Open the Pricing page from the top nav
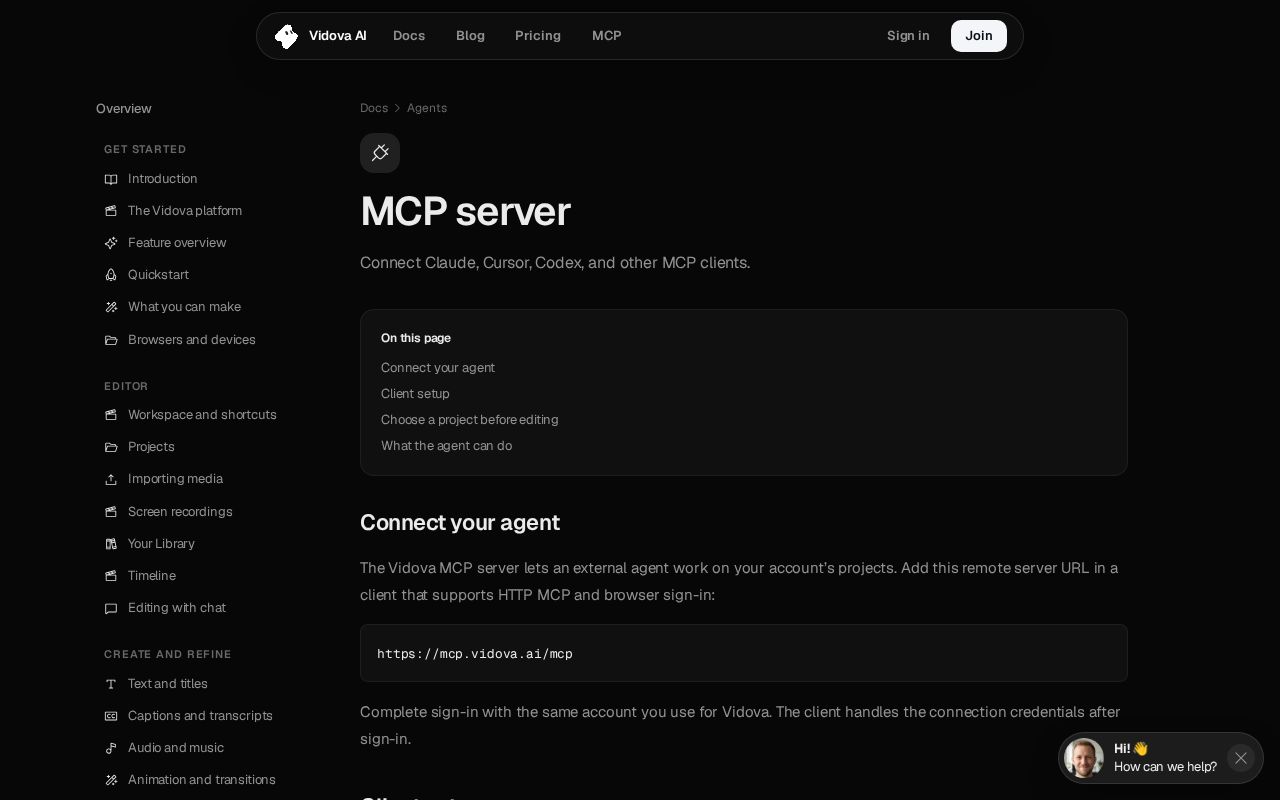The width and height of the screenshot is (1280, 800). (x=538, y=36)
